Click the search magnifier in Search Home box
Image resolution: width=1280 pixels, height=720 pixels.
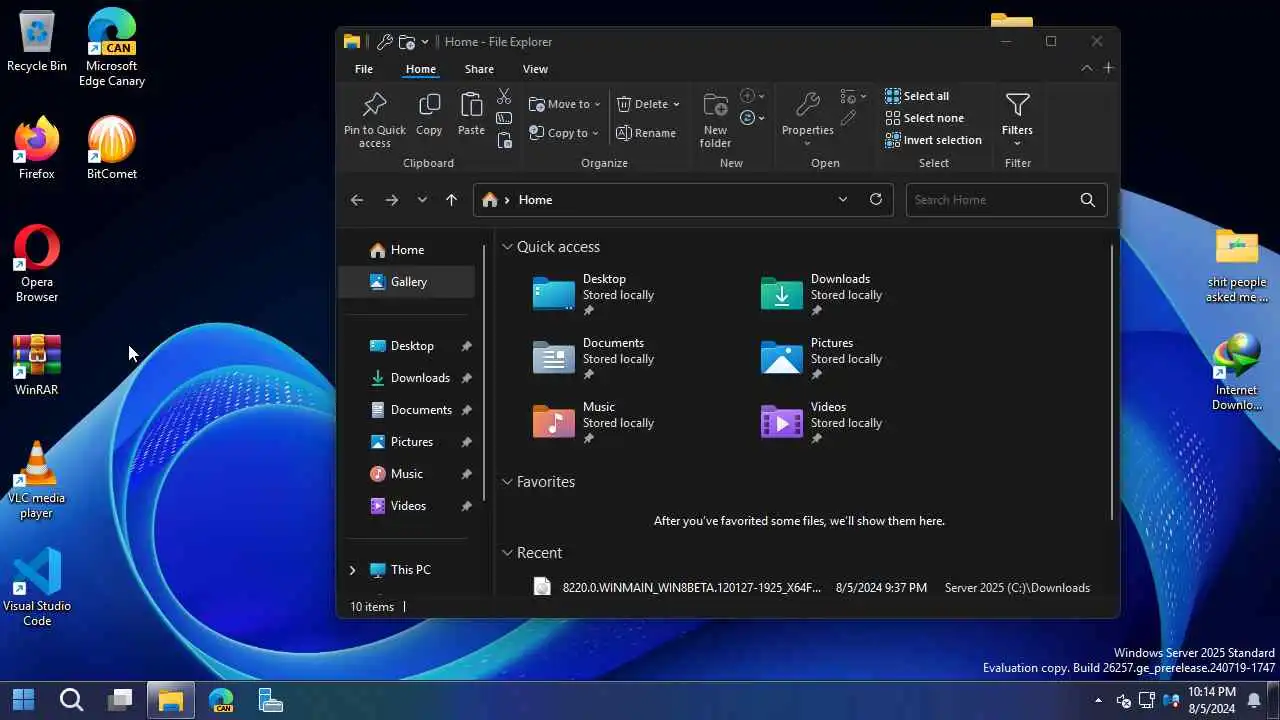[1088, 200]
